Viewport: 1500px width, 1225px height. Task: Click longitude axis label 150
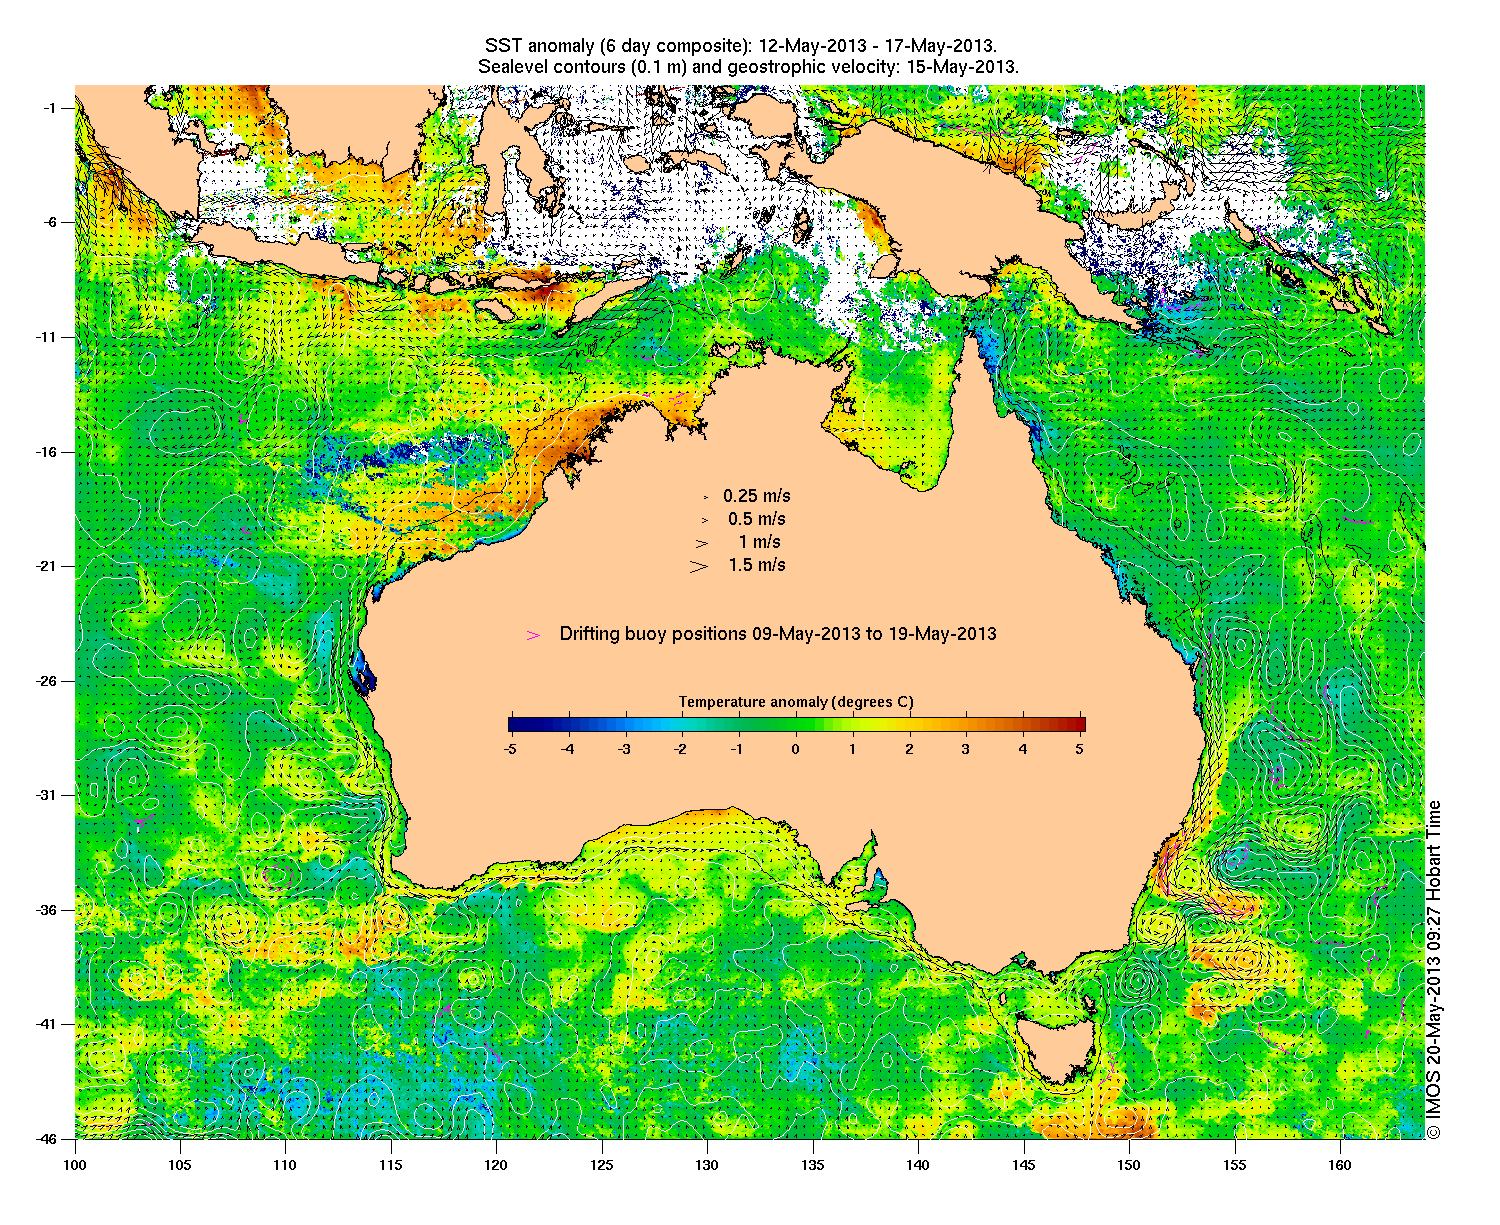tap(1129, 1165)
